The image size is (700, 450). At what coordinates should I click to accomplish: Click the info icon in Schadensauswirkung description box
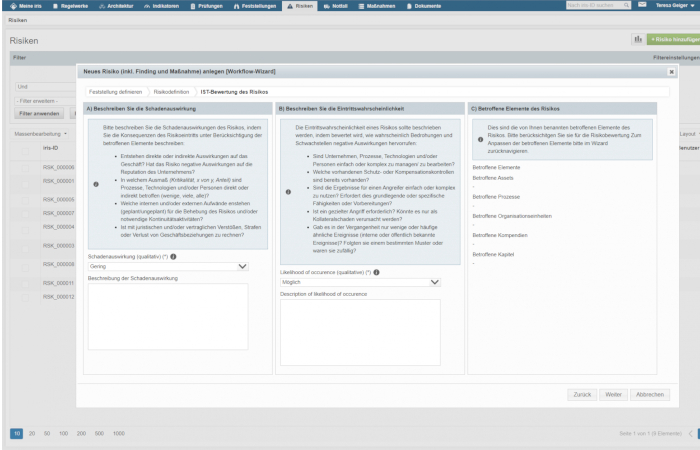[x=96, y=185]
